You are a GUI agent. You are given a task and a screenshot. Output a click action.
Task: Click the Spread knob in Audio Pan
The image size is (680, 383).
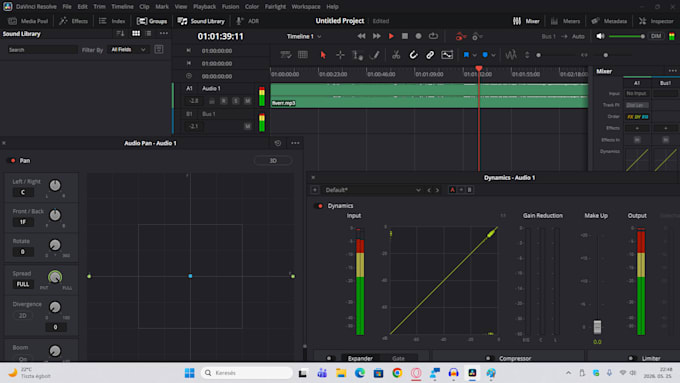pos(55,277)
